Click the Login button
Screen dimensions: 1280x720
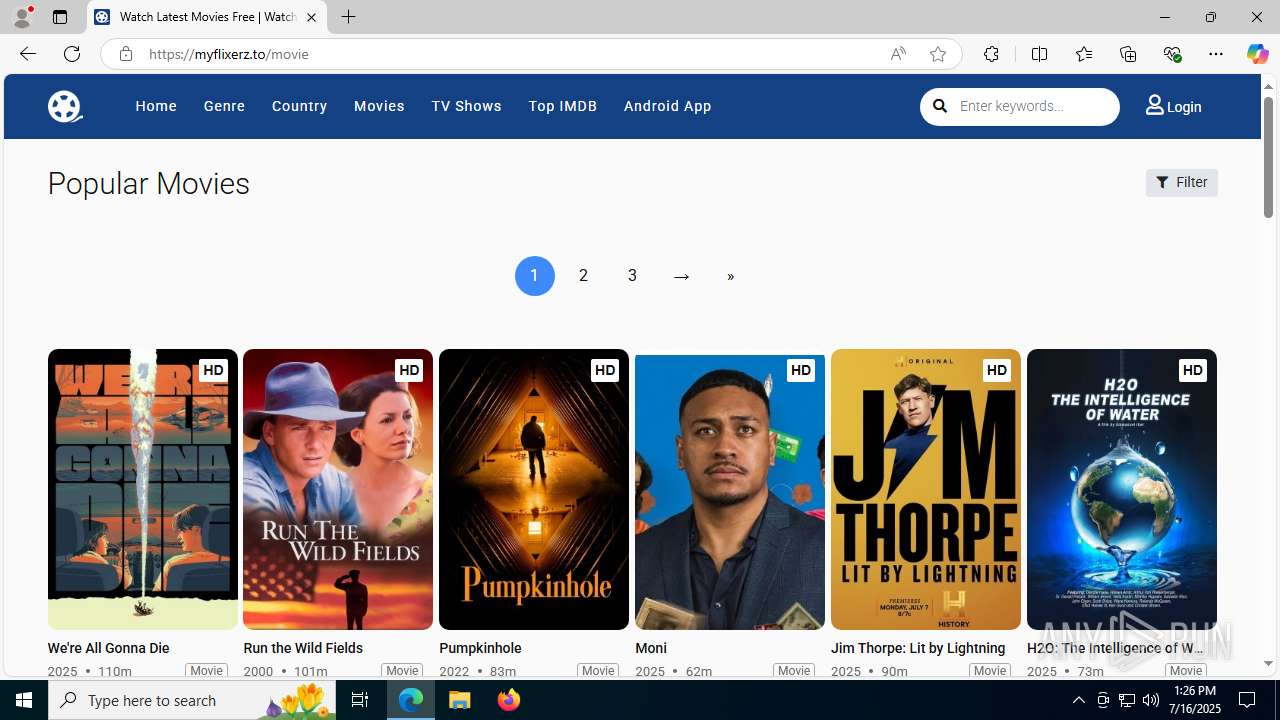click(1173, 106)
